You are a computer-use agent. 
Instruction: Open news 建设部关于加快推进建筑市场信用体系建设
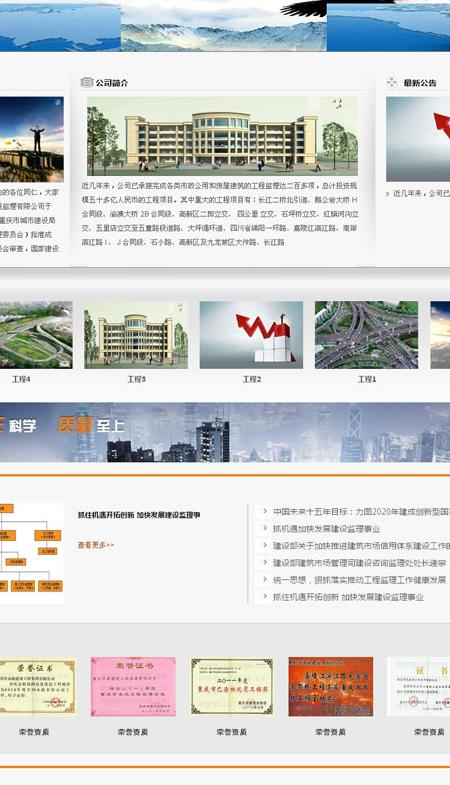tap(361, 546)
